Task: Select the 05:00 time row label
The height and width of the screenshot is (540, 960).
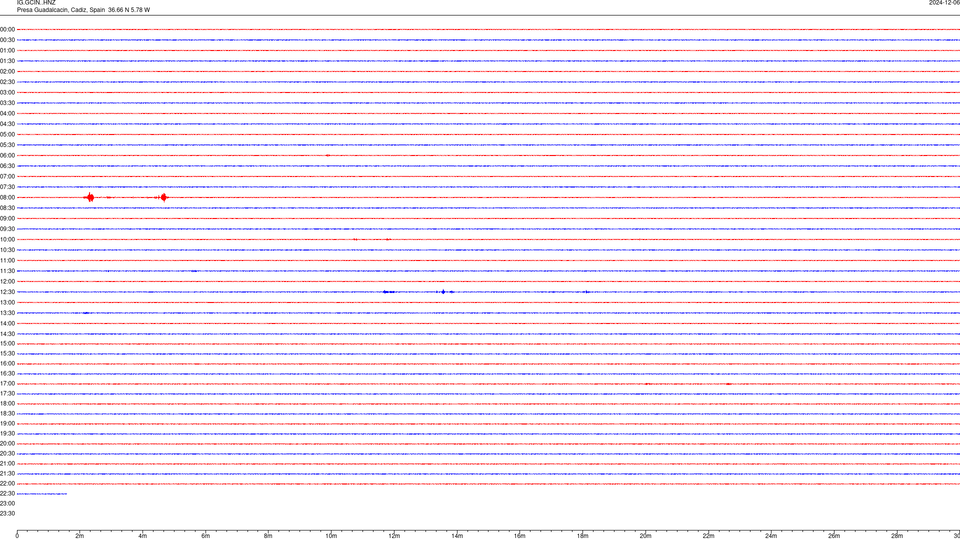Action: tap(7, 135)
